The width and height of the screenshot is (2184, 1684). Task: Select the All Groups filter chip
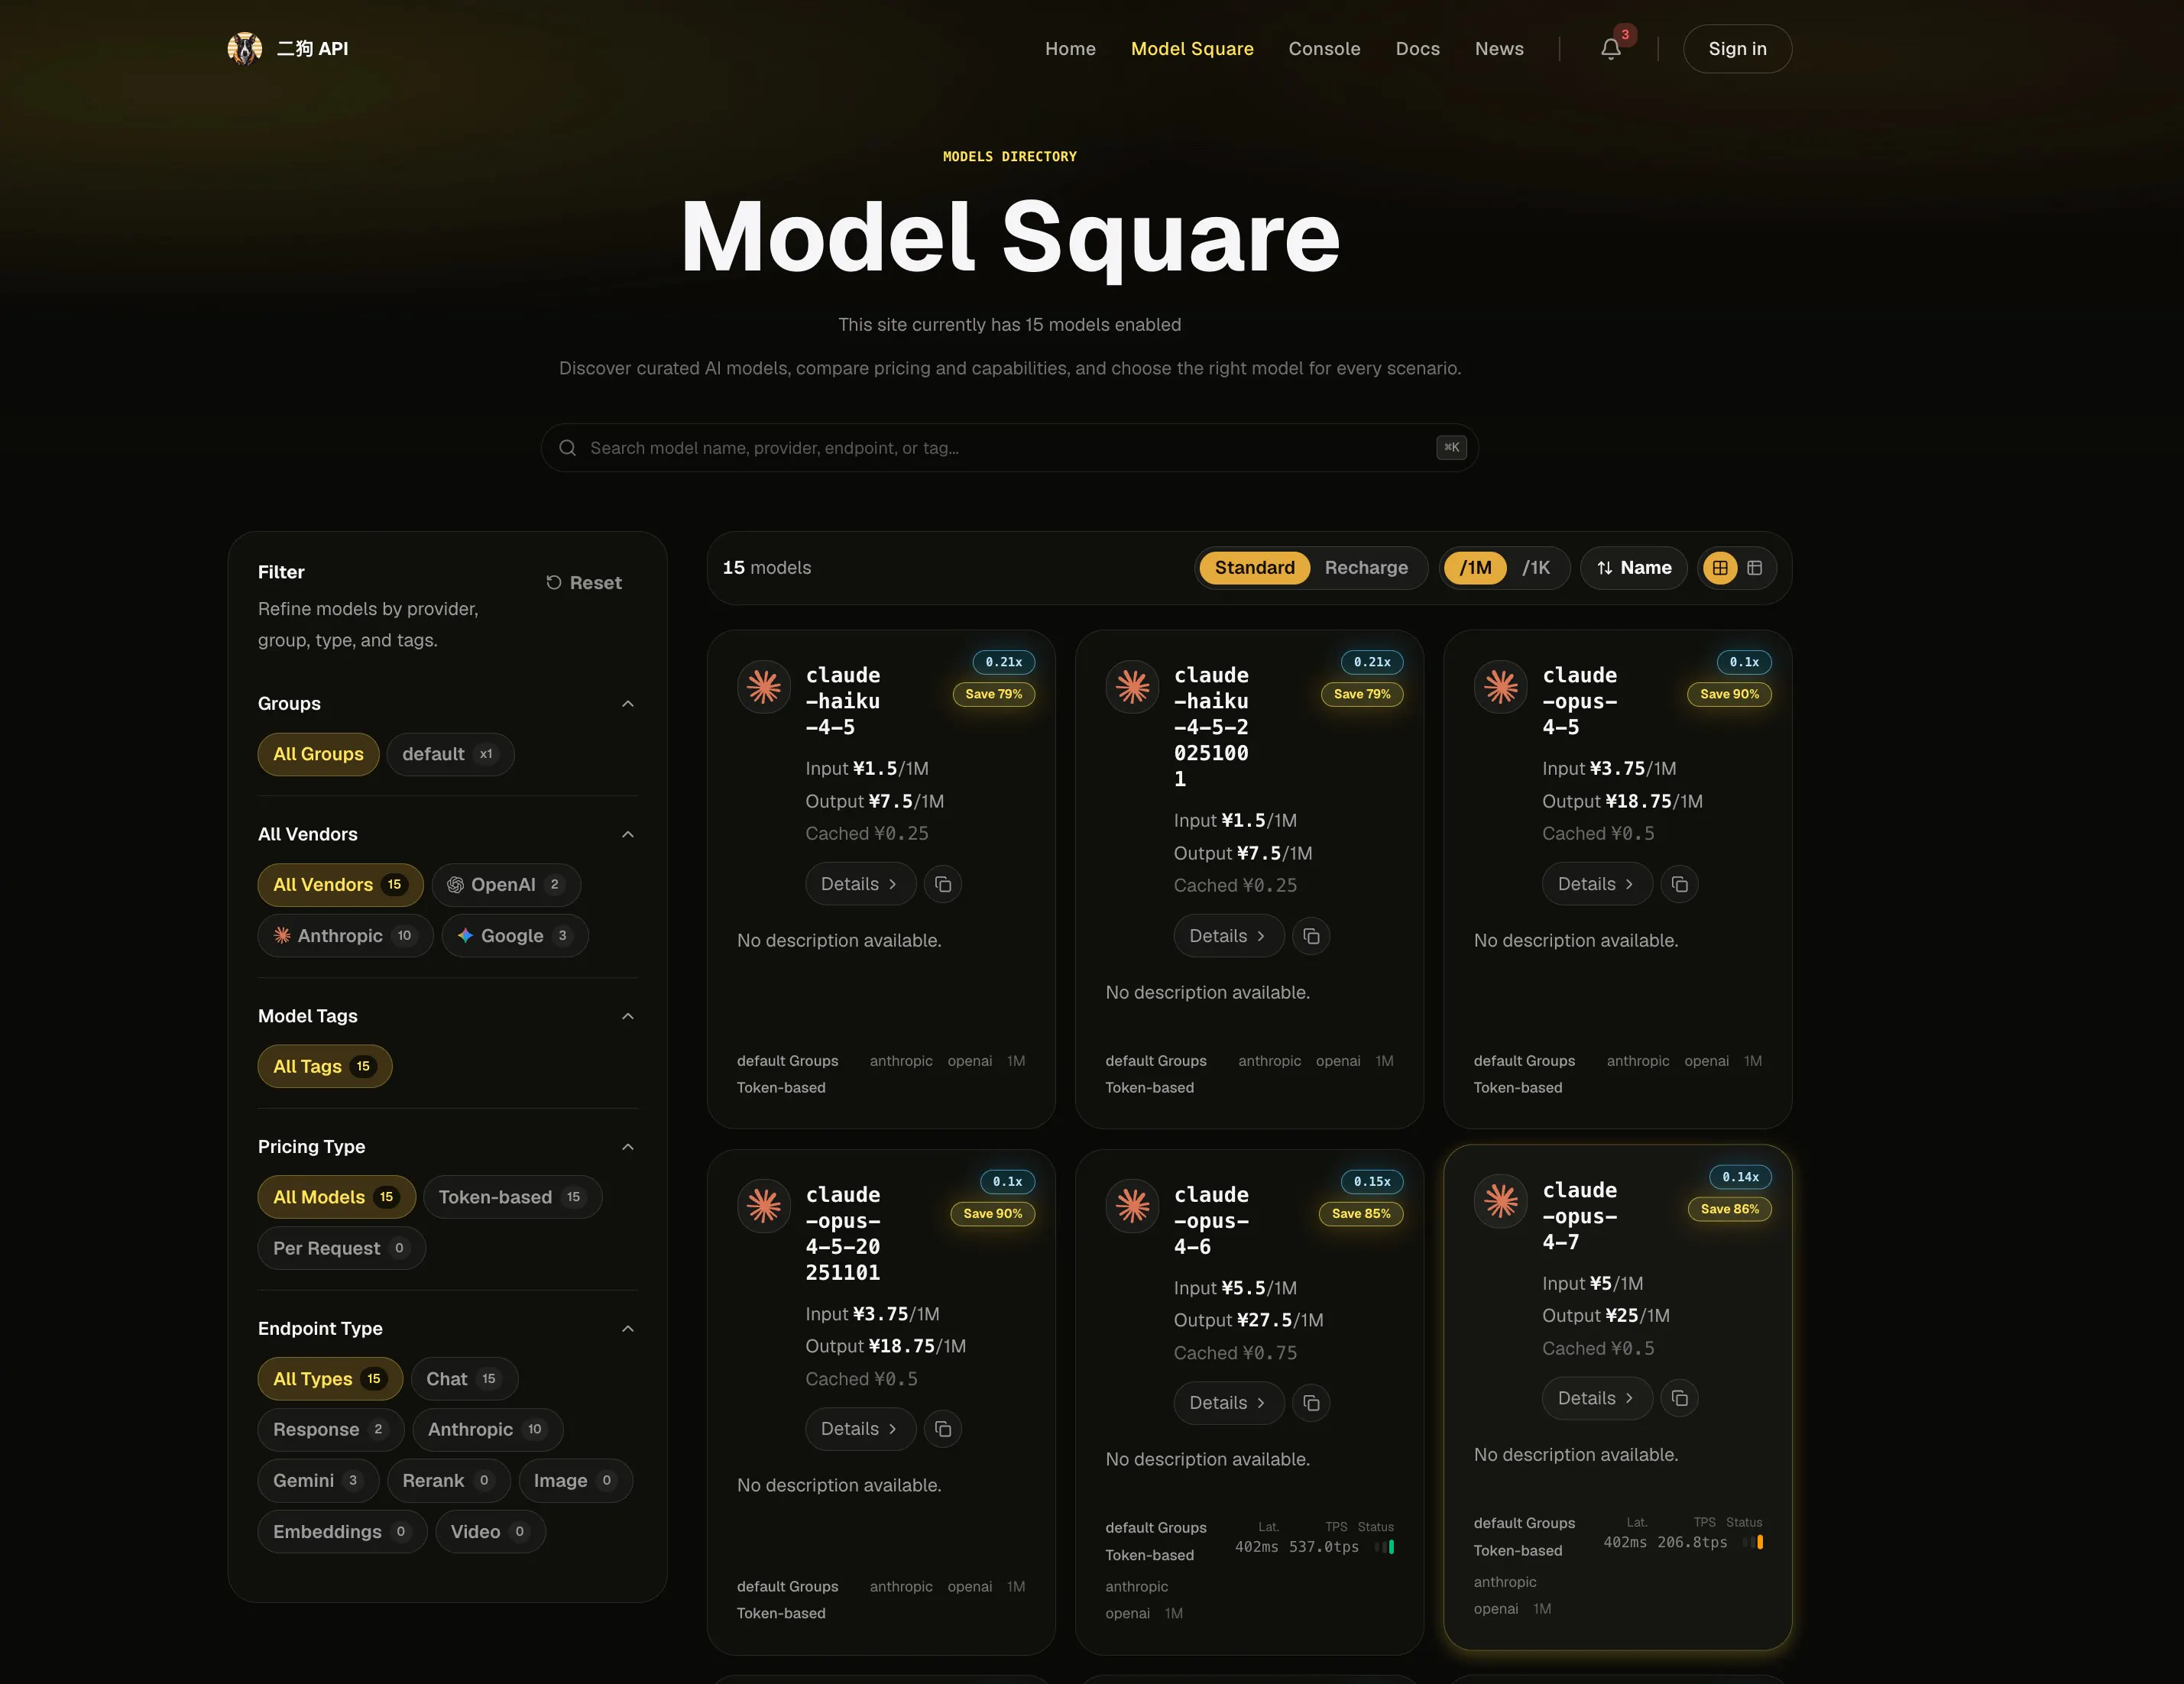coord(318,754)
